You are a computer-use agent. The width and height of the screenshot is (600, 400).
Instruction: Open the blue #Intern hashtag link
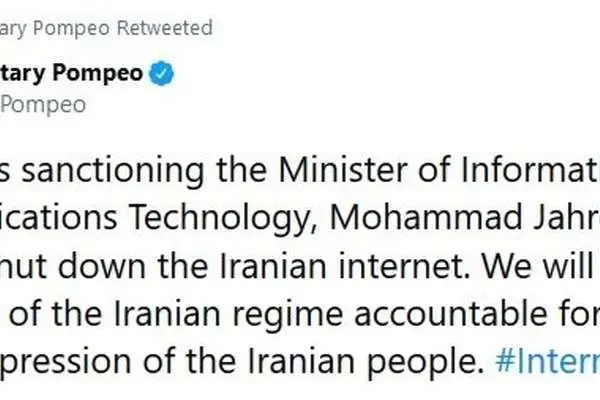(547, 361)
